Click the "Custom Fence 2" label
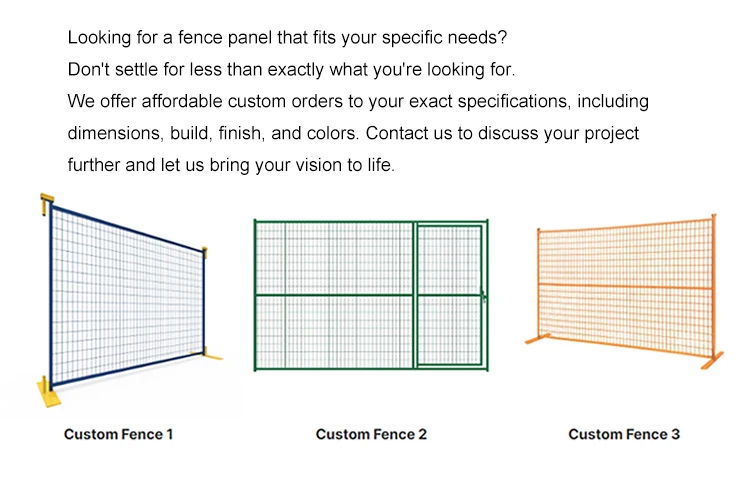Screen dimensions: 750x490 tap(371, 434)
